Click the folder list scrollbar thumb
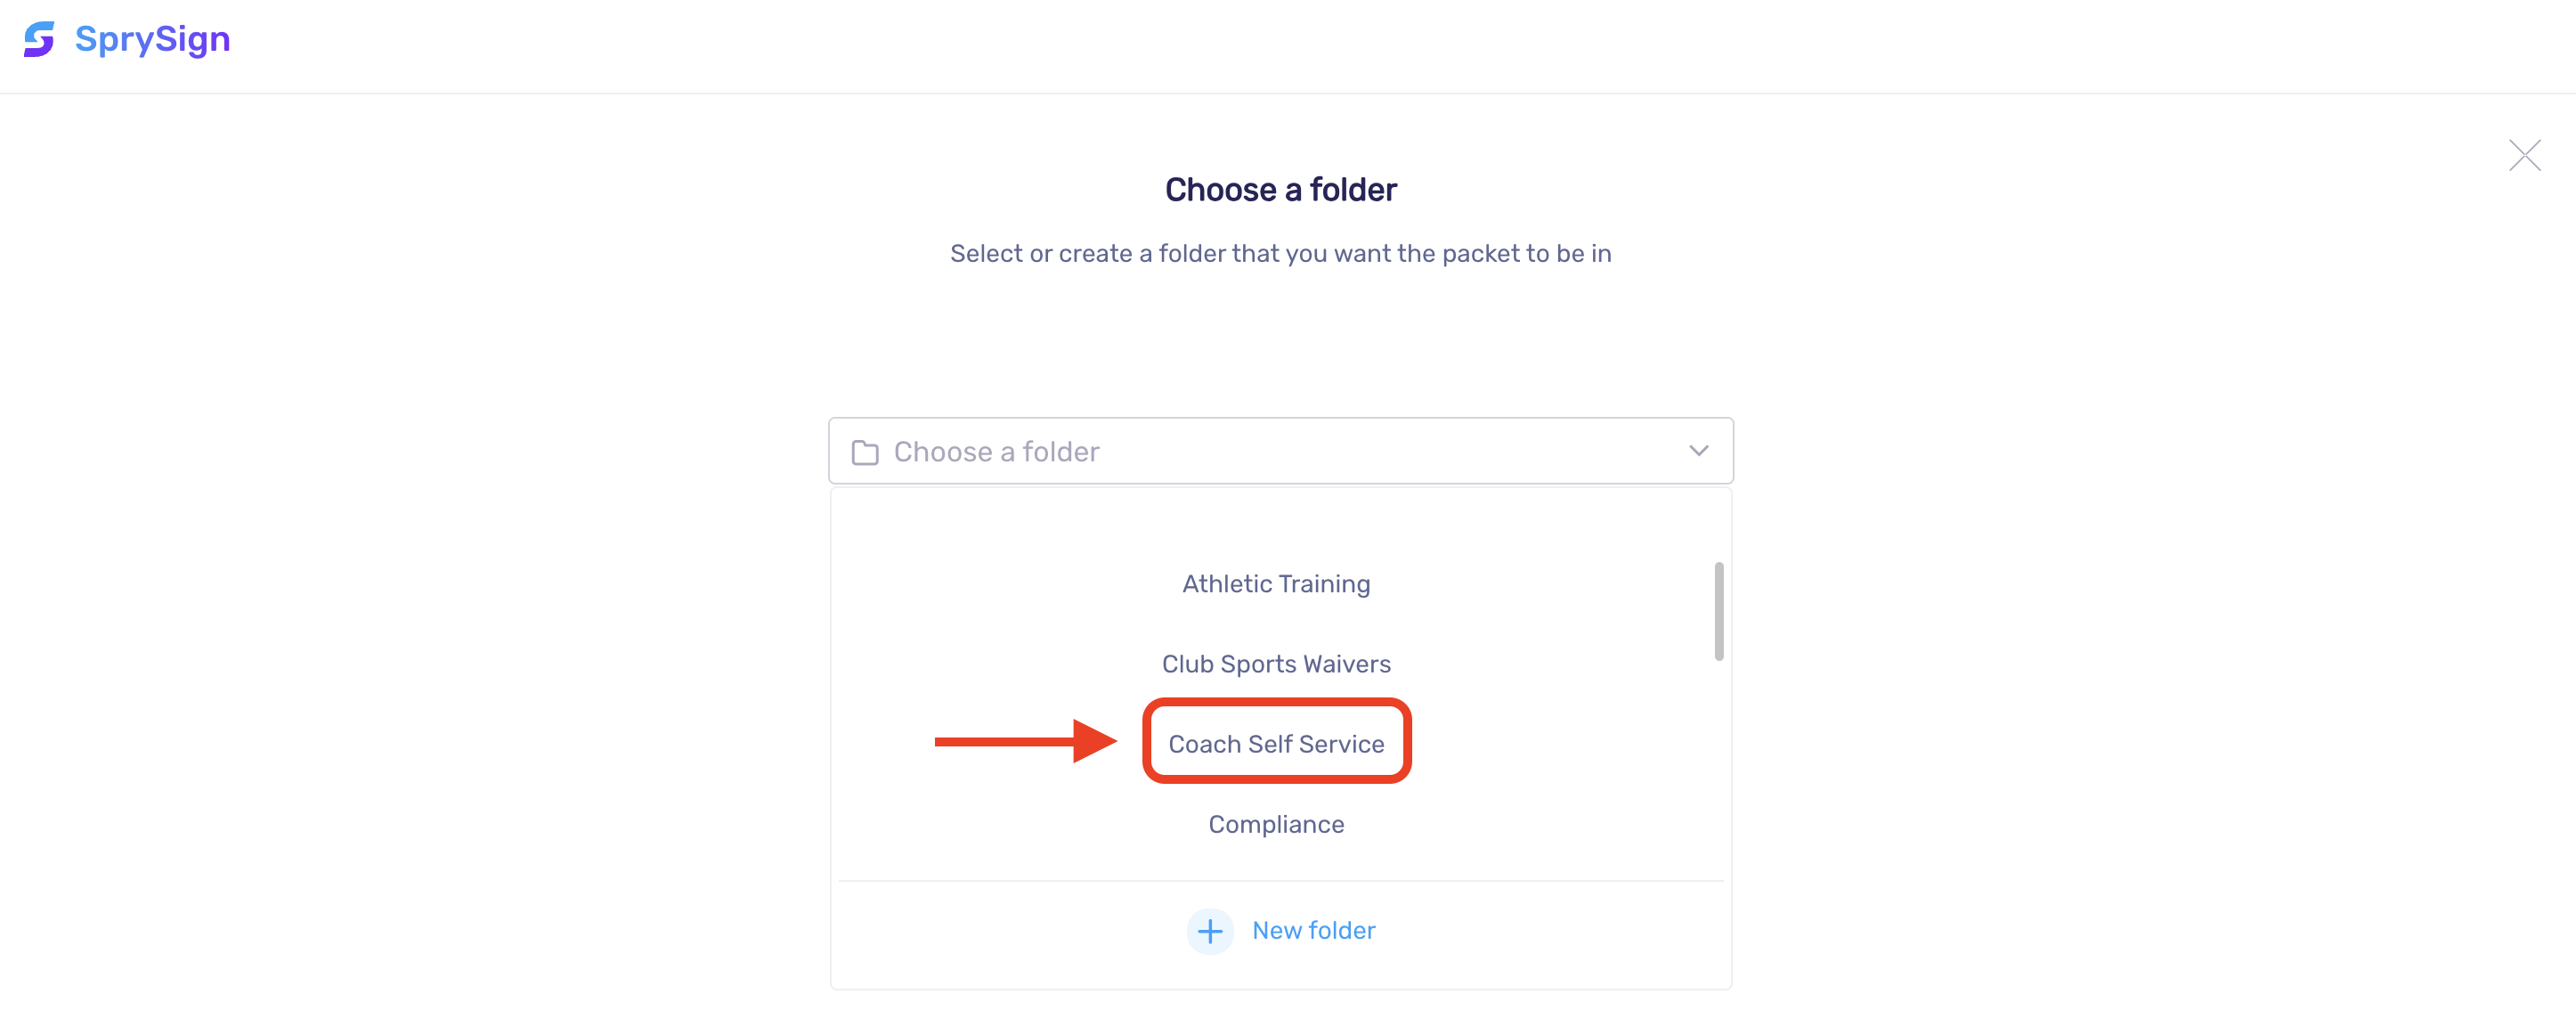 tap(1718, 611)
